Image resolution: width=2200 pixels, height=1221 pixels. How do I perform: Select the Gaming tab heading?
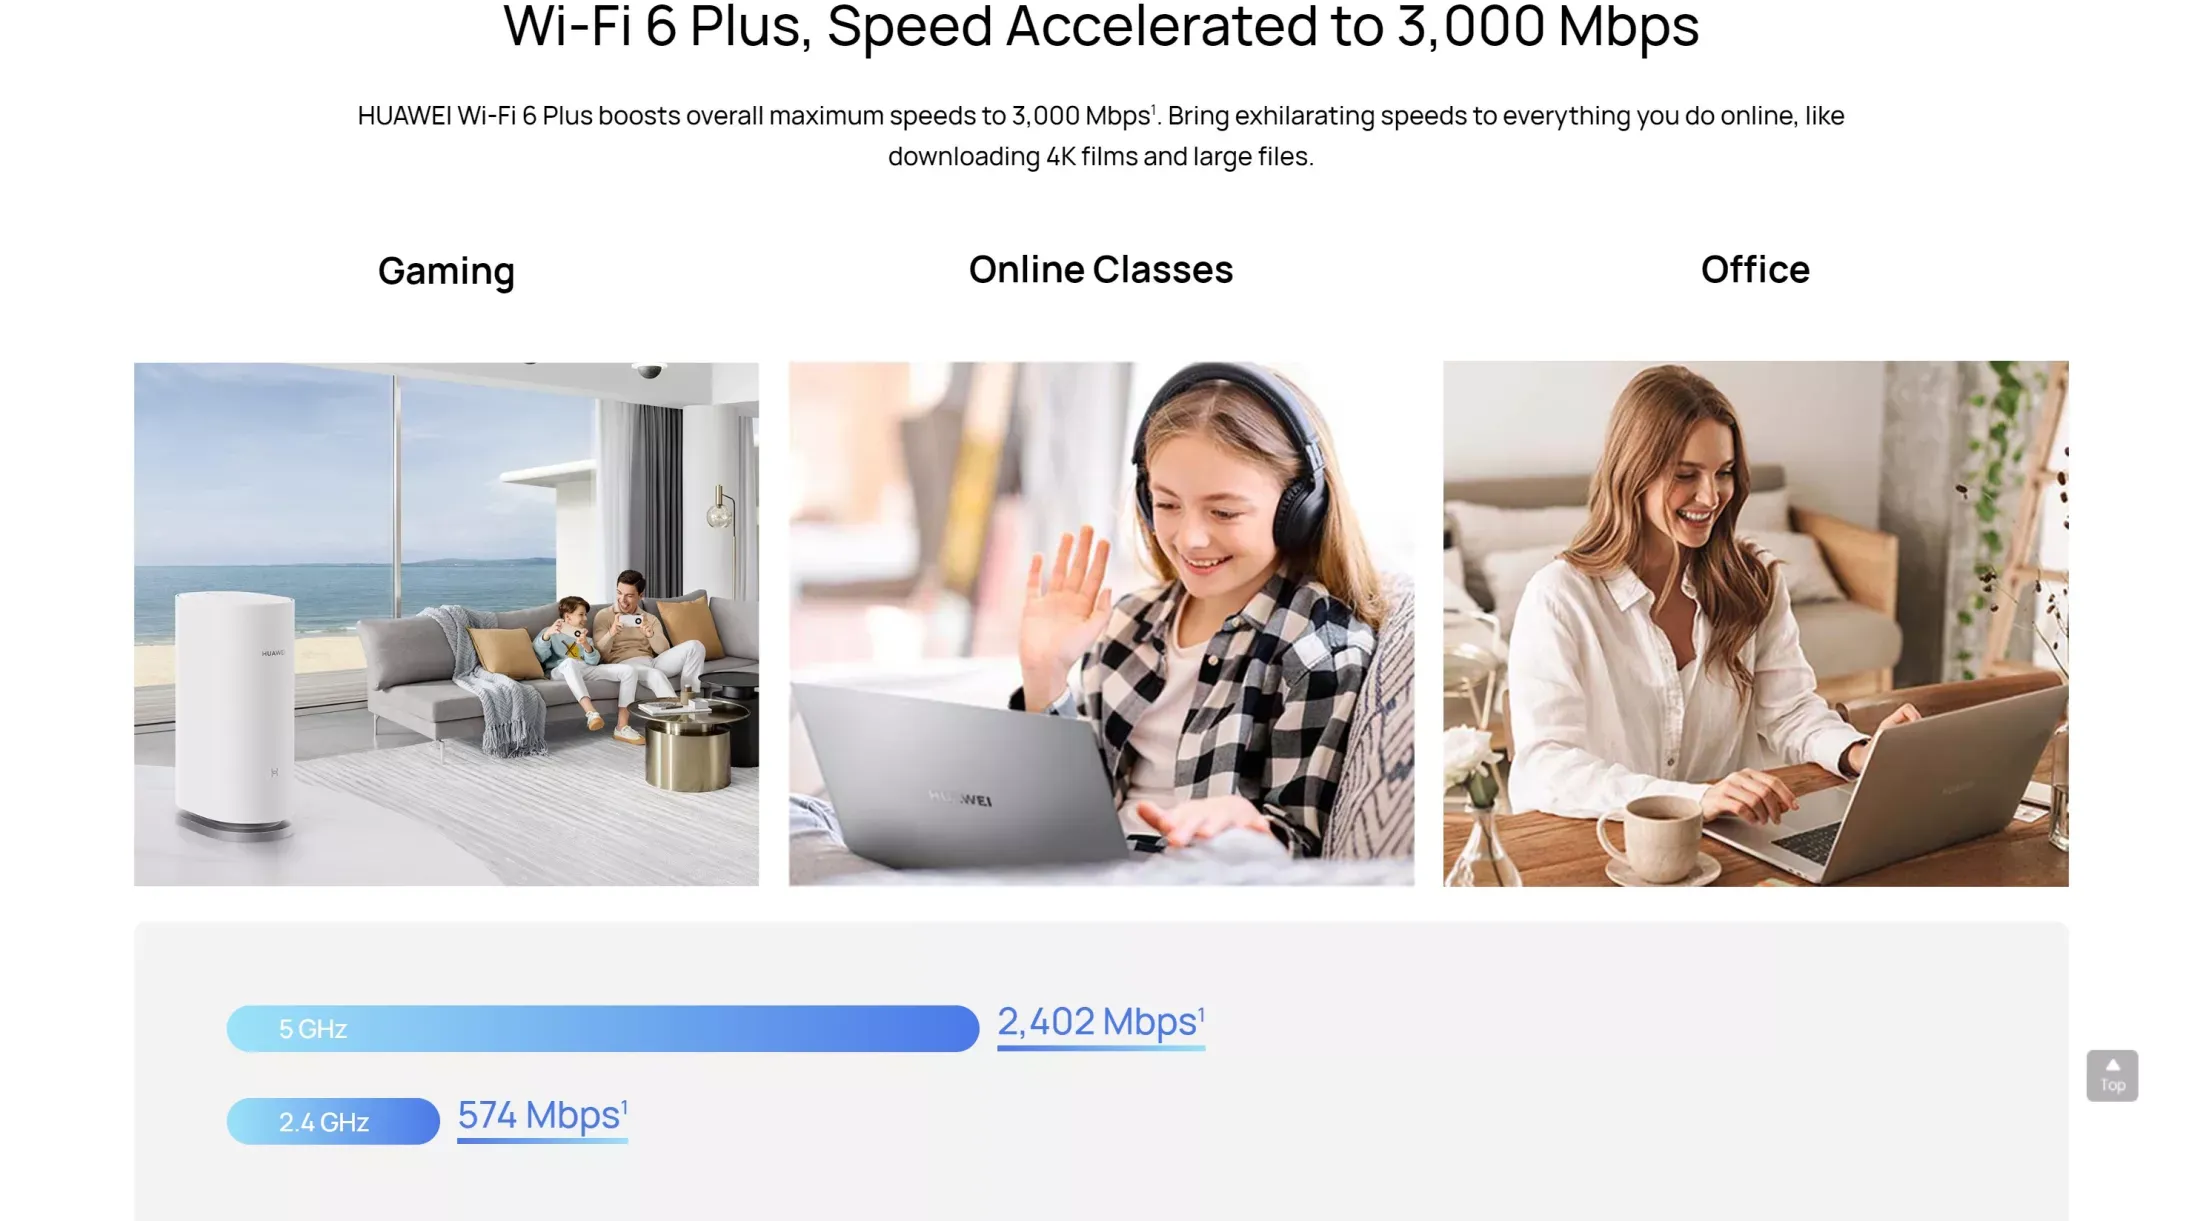click(446, 271)
